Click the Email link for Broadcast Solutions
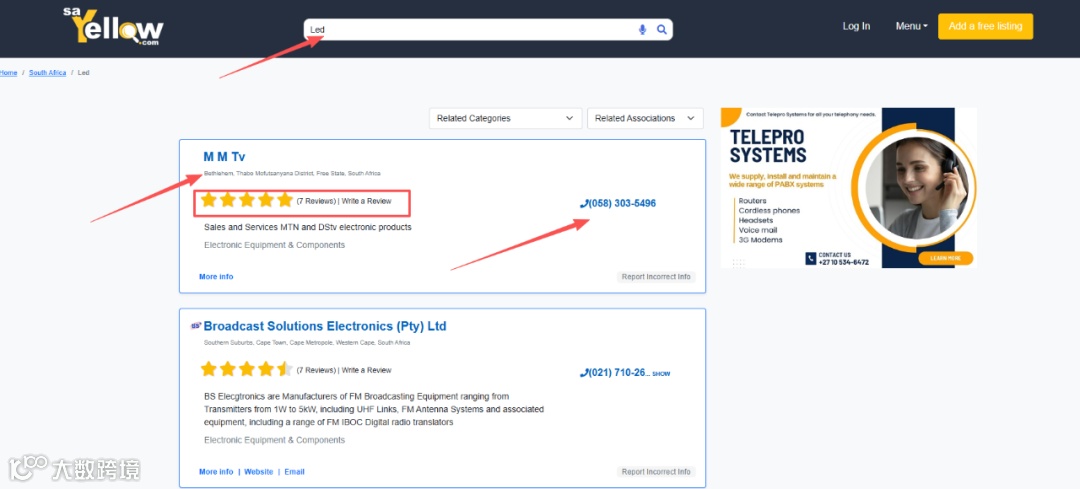Image resolution: width=1080 pixels, height=489 pixels. tap(295, 472)
